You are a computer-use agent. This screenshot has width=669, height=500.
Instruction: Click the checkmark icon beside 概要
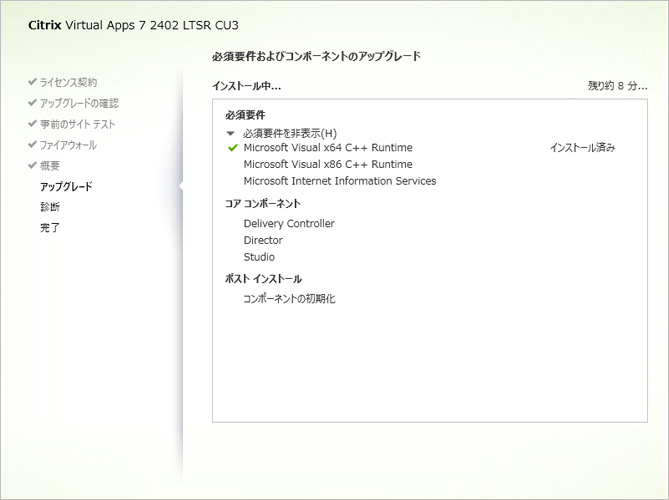point(32,165)
